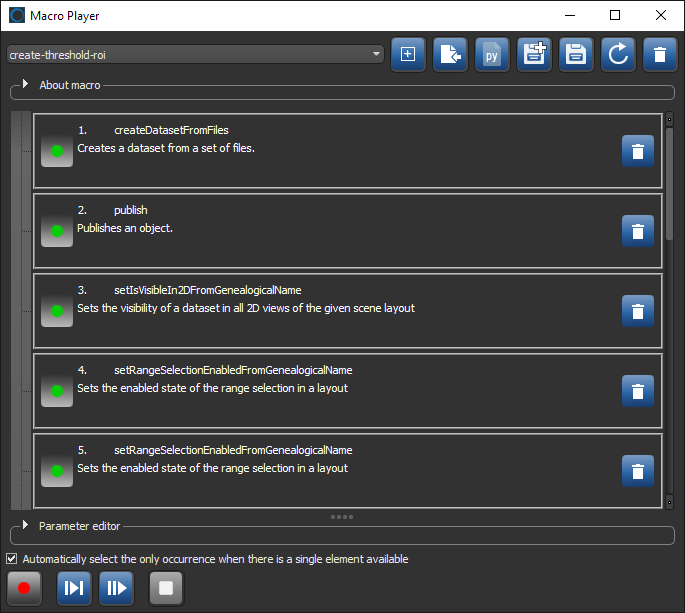The image size is (685, 613).
Task: Delete the createDatasetFromFiles step
Action: pyautogui.click(x=637, y=152)
